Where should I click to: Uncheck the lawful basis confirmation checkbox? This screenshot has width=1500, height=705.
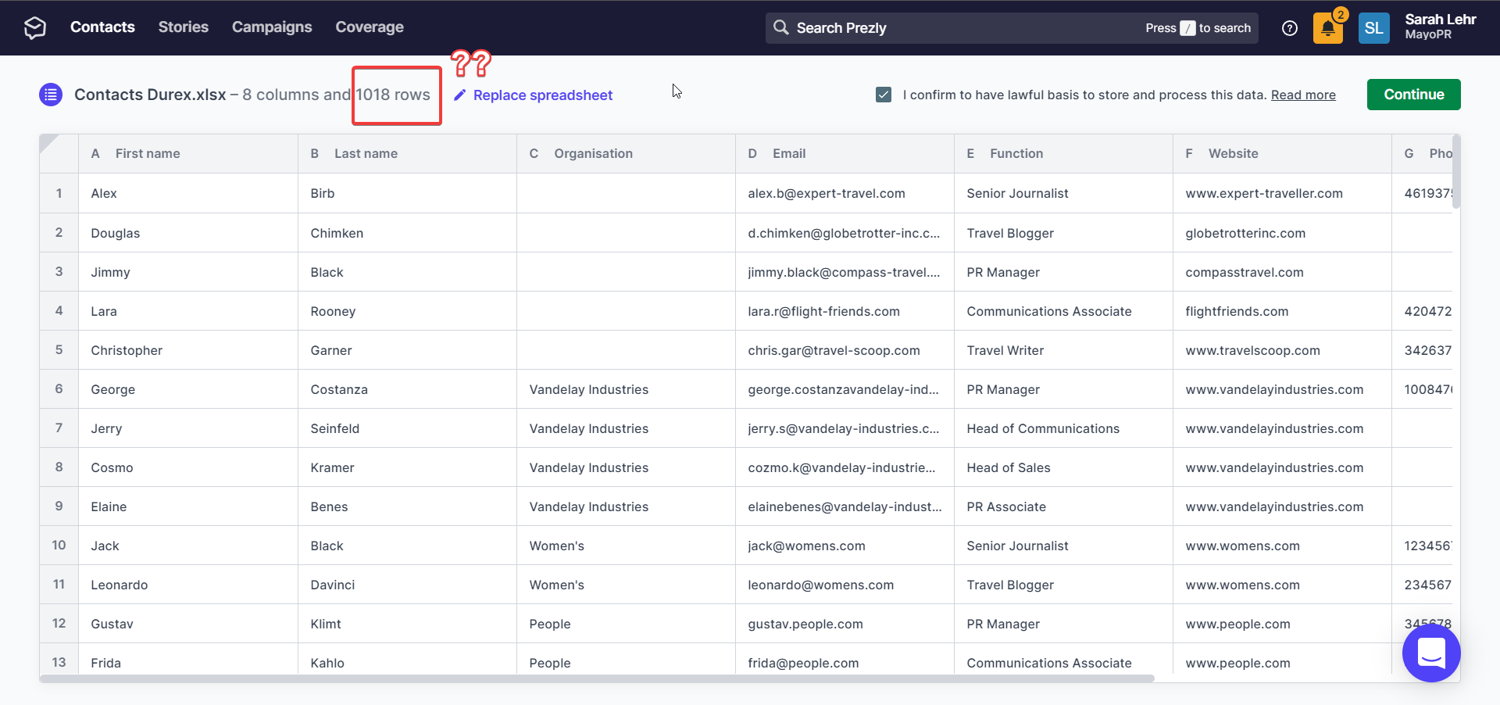tap(883, 94)
